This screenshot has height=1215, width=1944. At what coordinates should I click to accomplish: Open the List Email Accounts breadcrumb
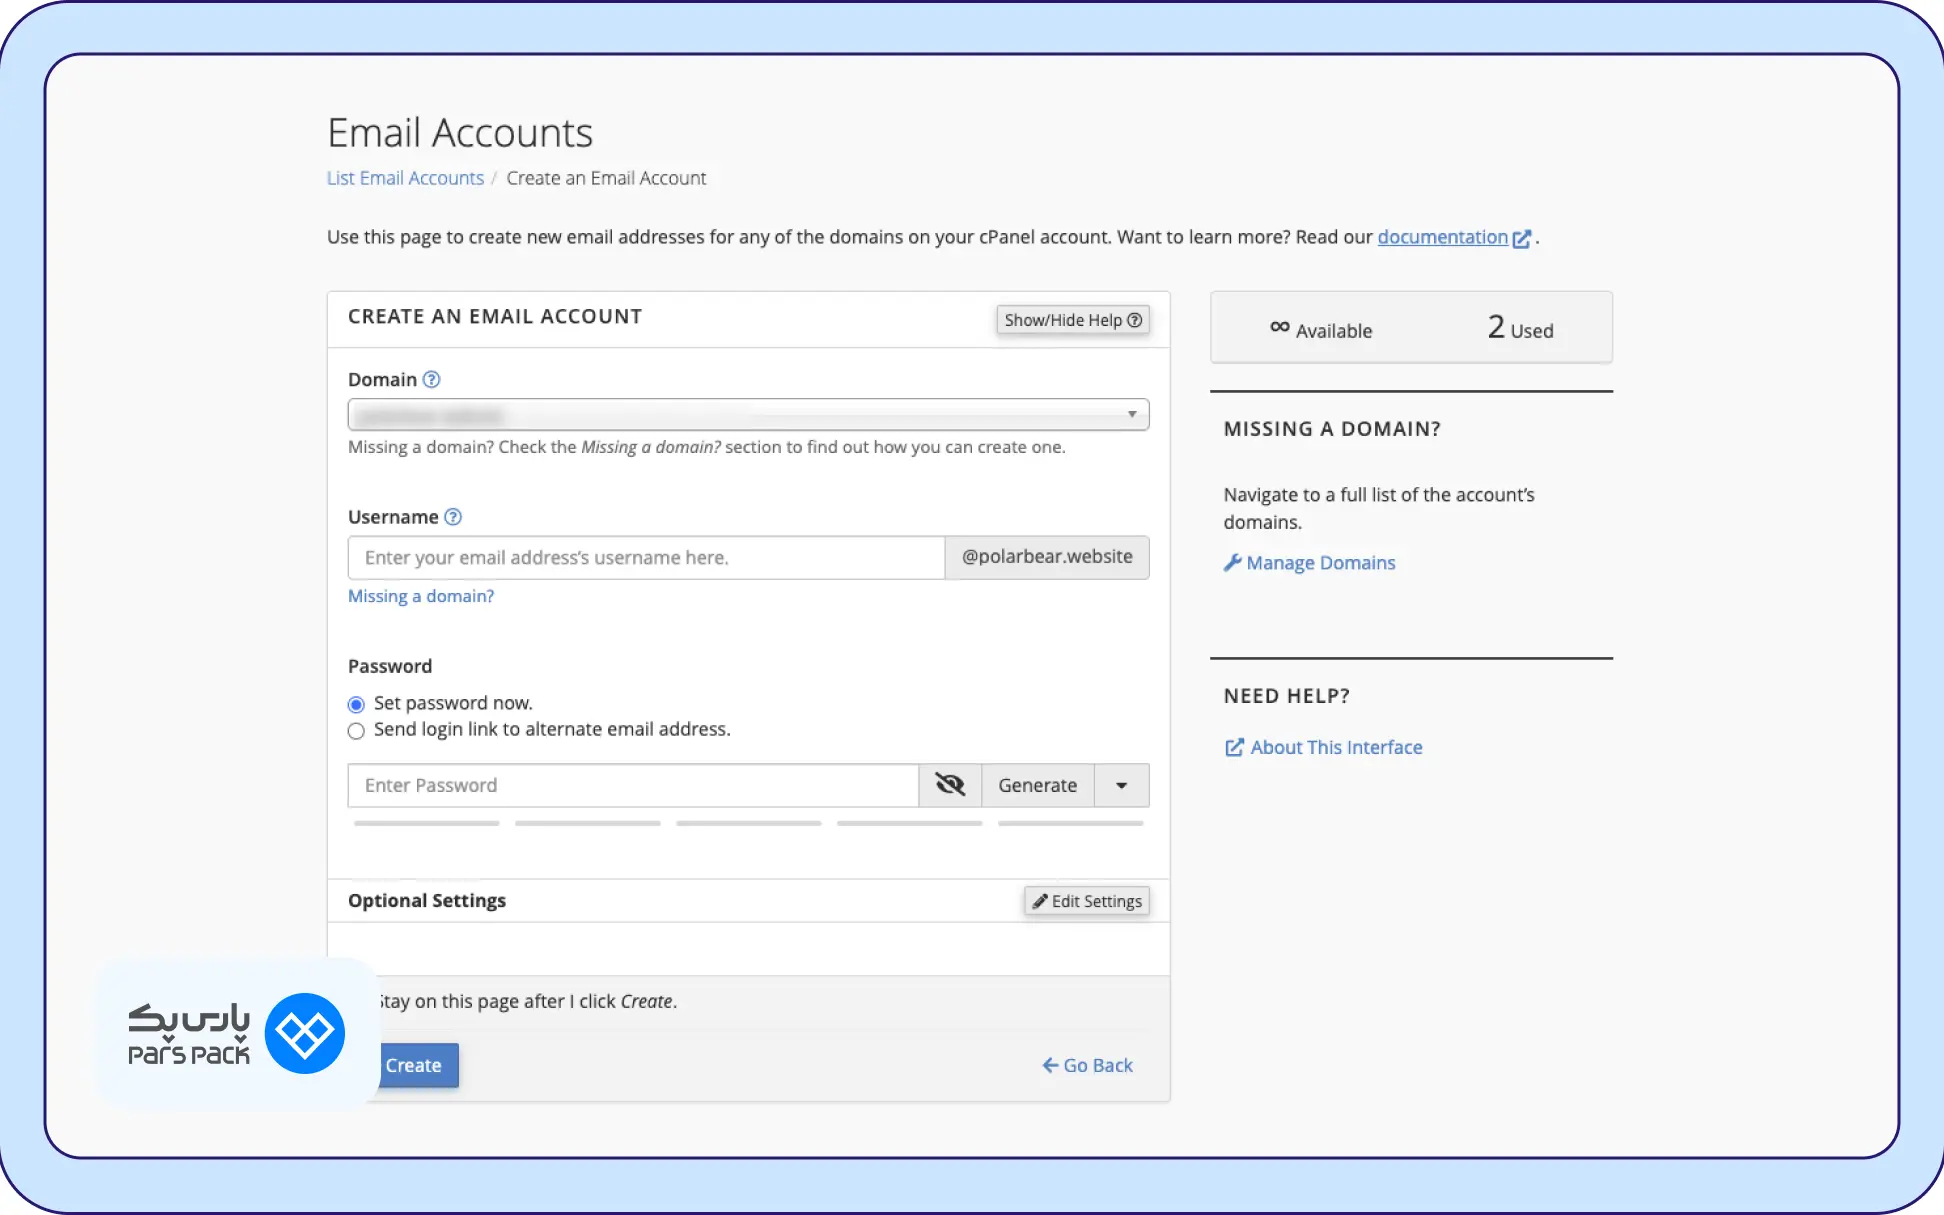[405, 178]
